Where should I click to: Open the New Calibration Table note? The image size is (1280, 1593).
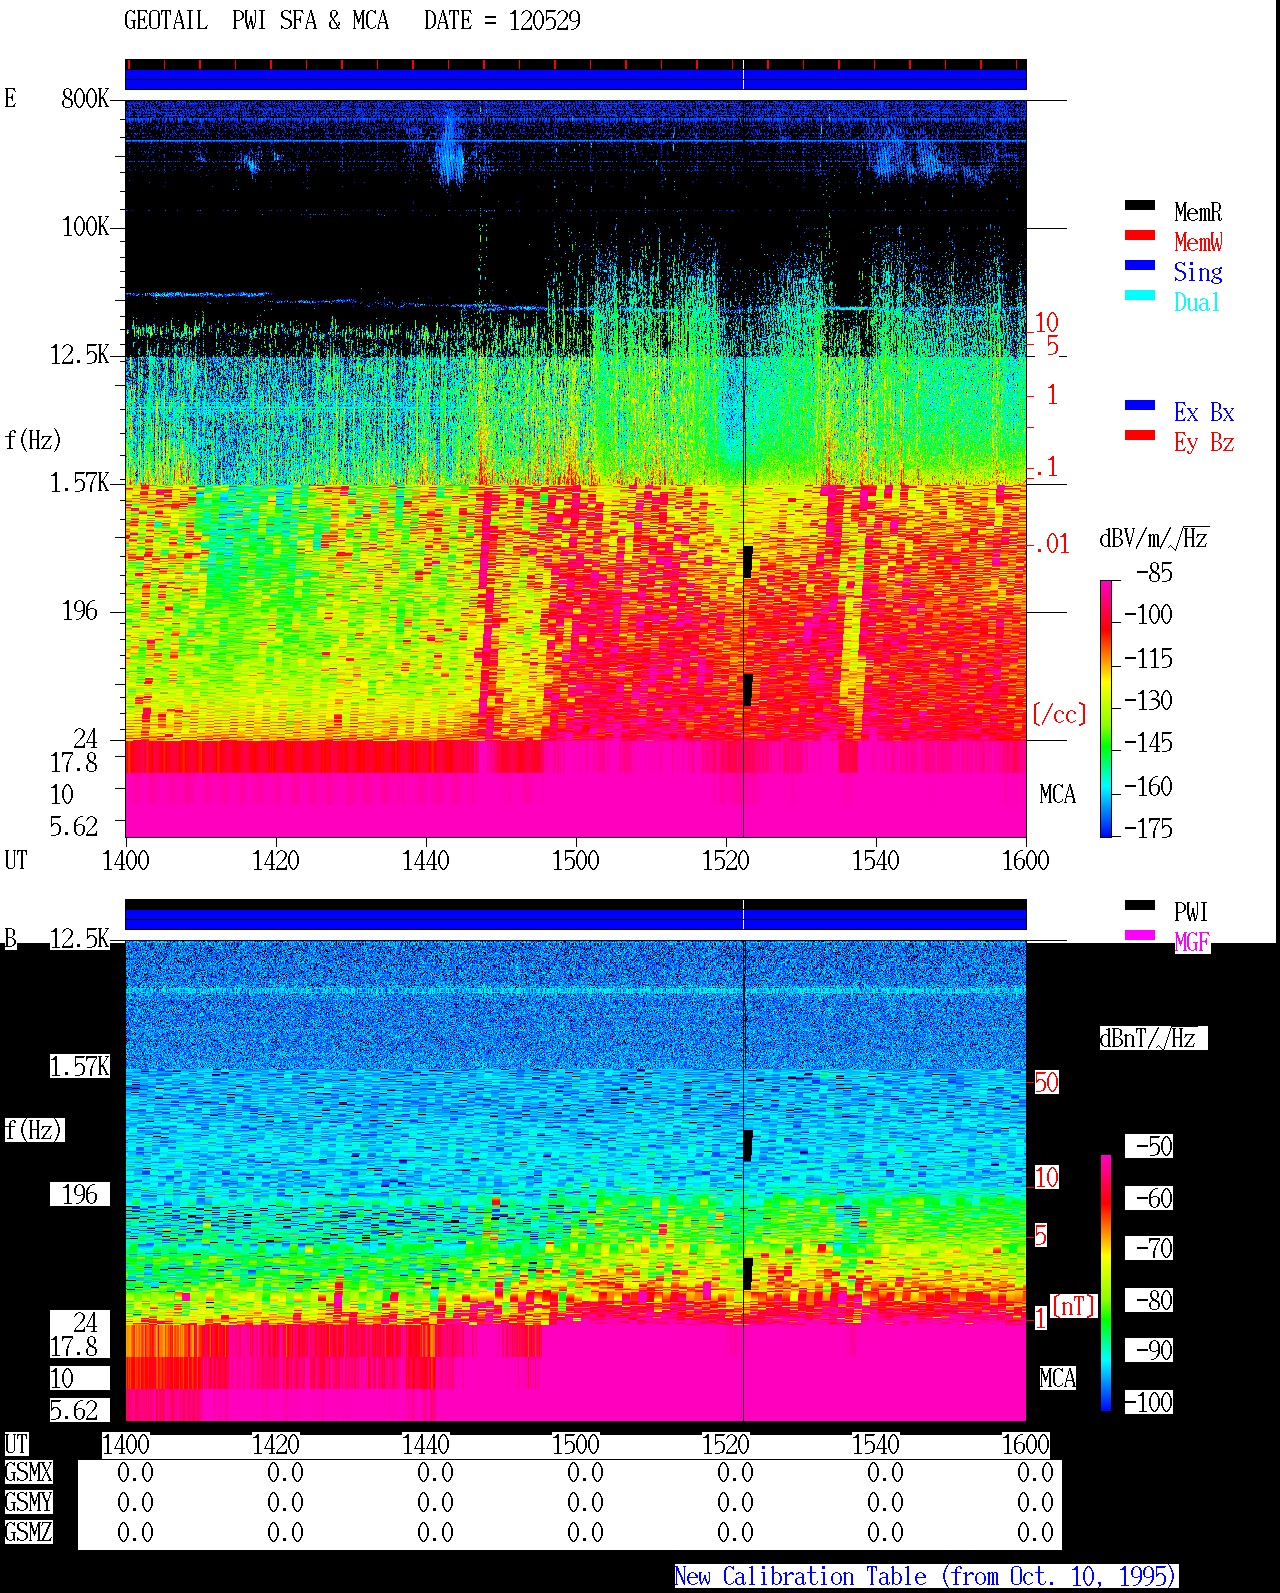(x=926, y=1577)
